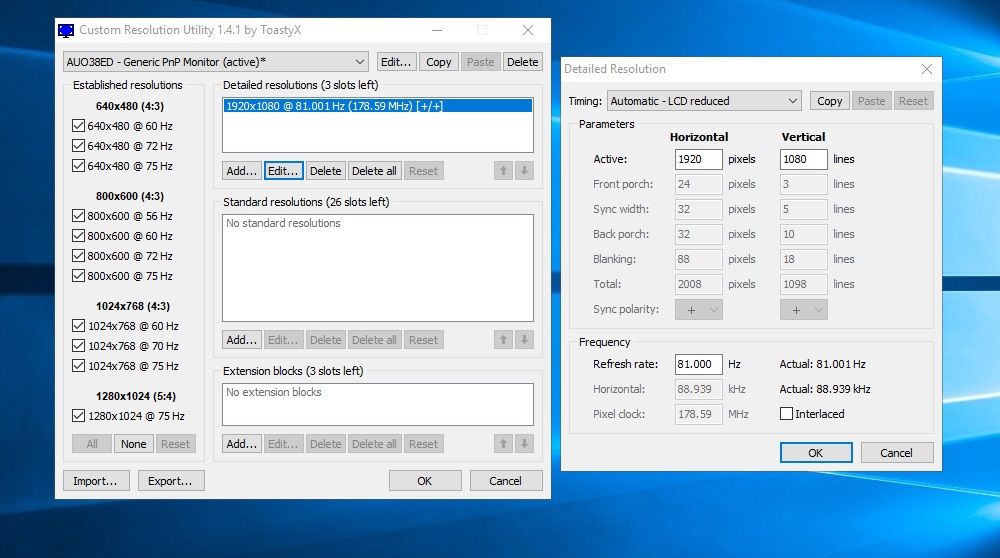Viewport: 1000px width, 558px height.
Task: Click vertical Front porch field
Action: pos(804,184)
